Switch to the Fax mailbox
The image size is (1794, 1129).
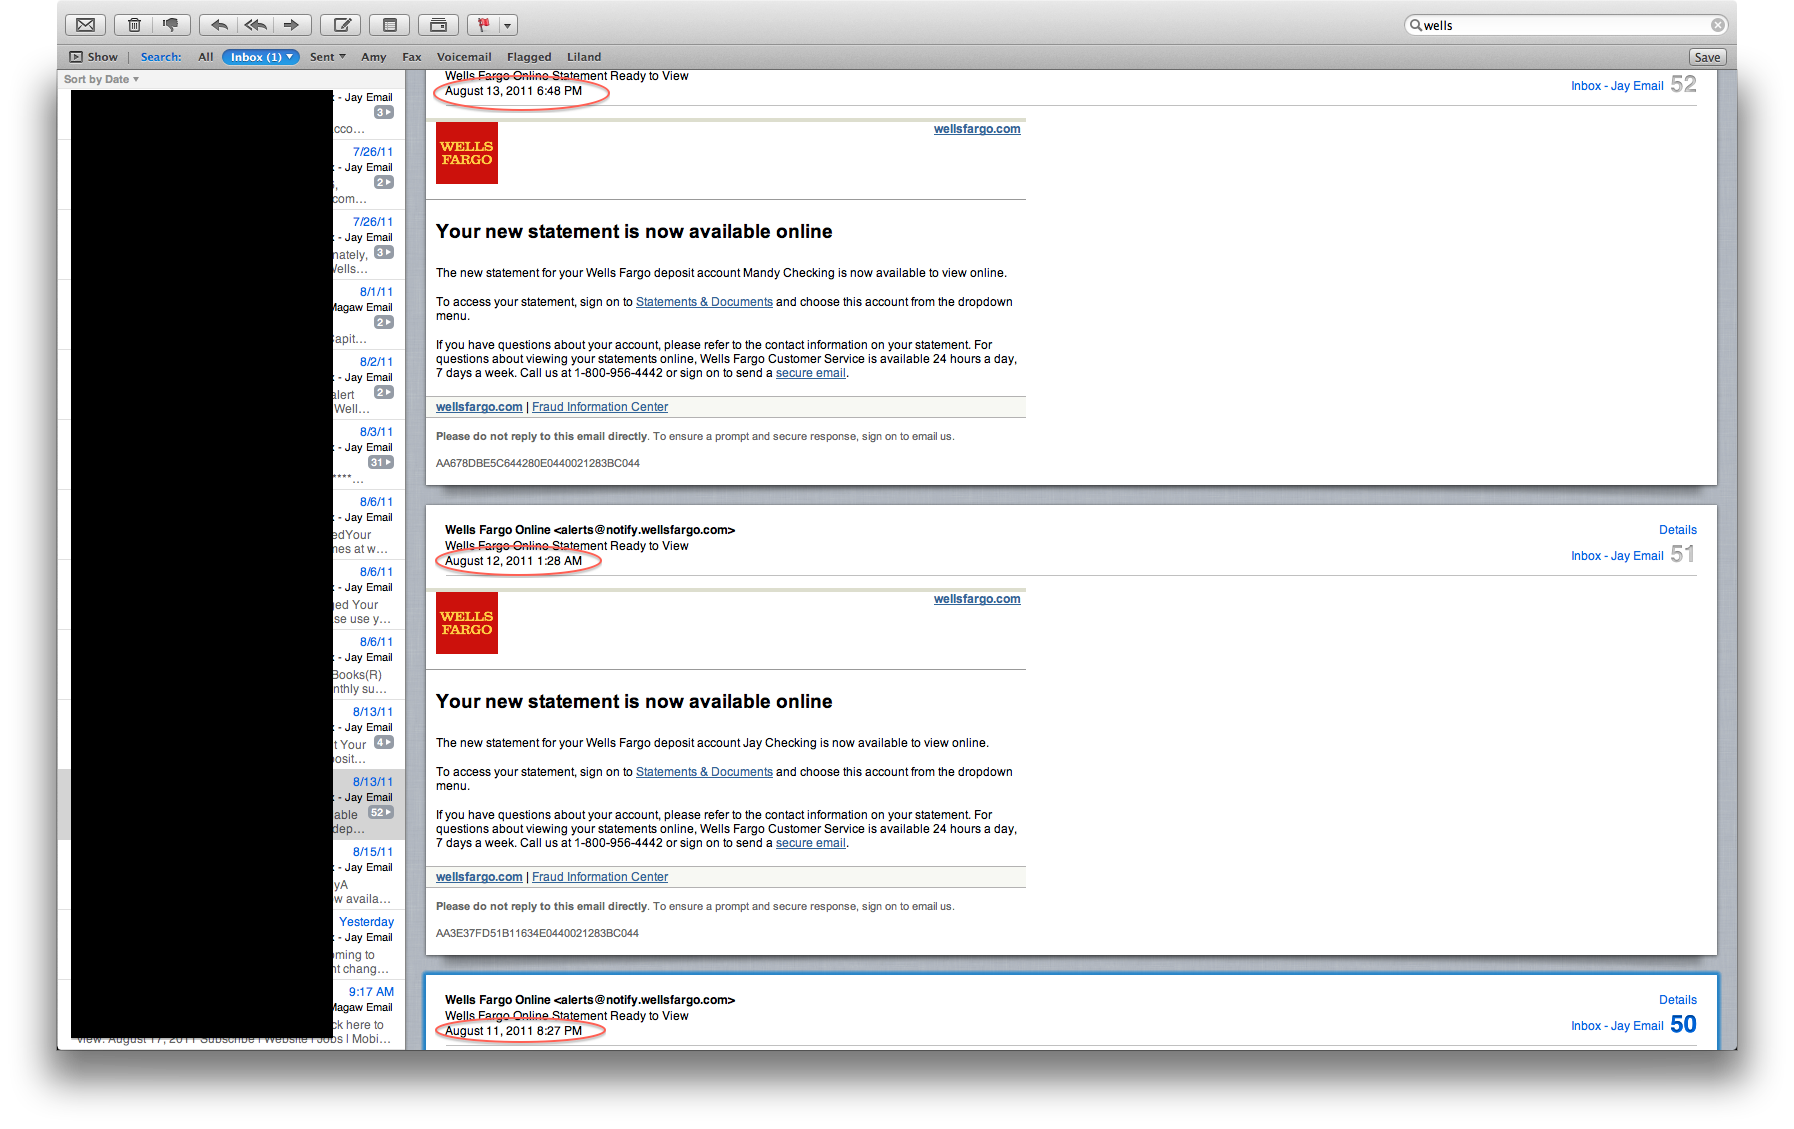click(x=412, y=57)
